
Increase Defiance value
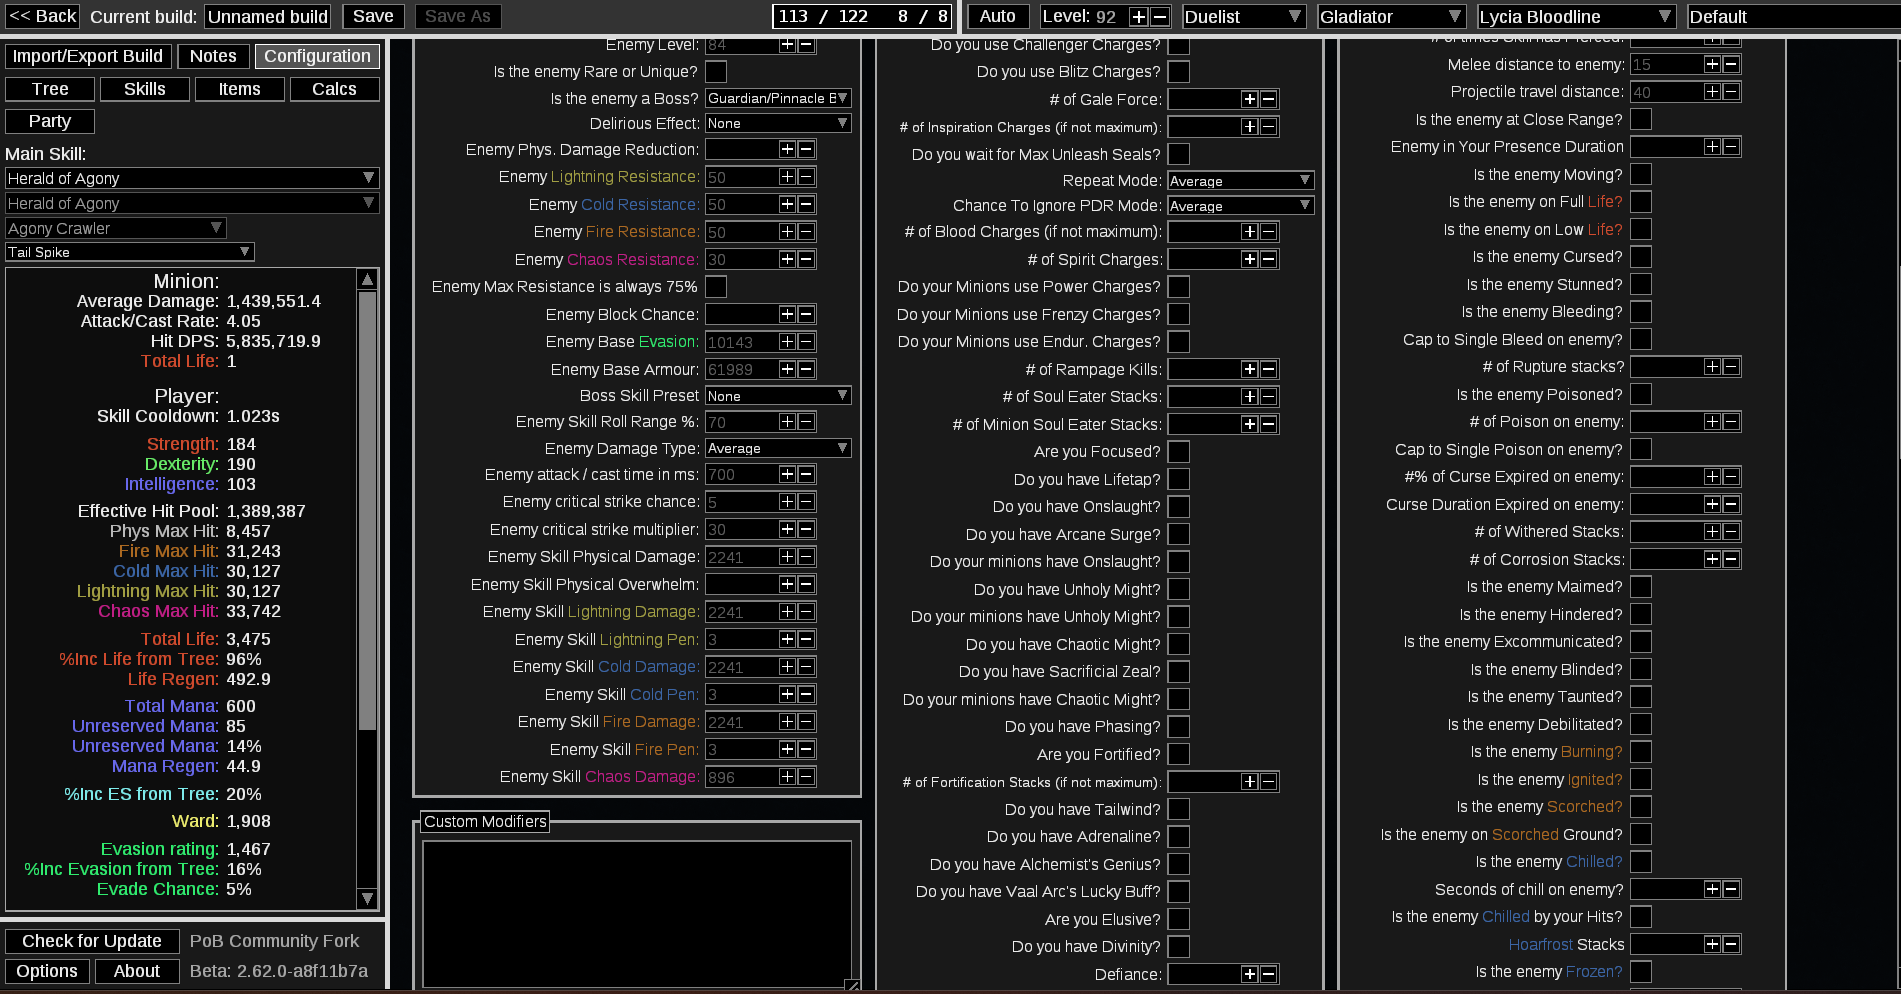tap(1250, 974)
